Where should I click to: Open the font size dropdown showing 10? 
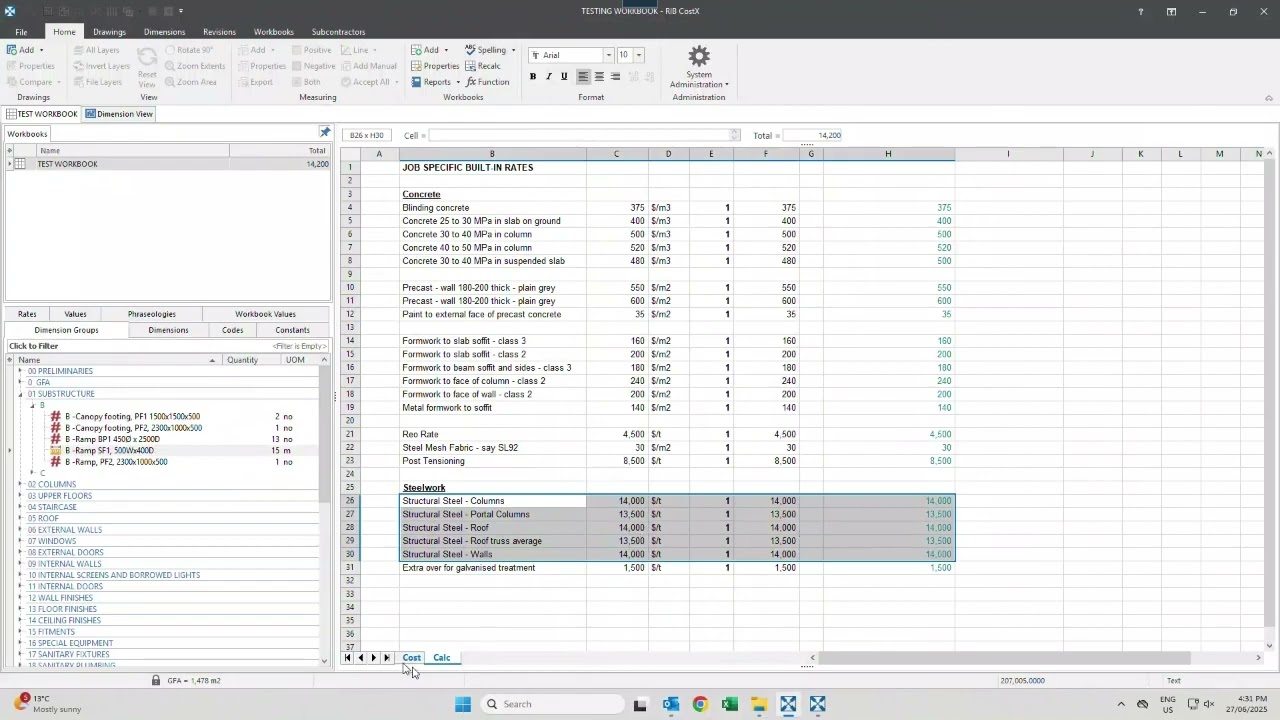point(639,55)
